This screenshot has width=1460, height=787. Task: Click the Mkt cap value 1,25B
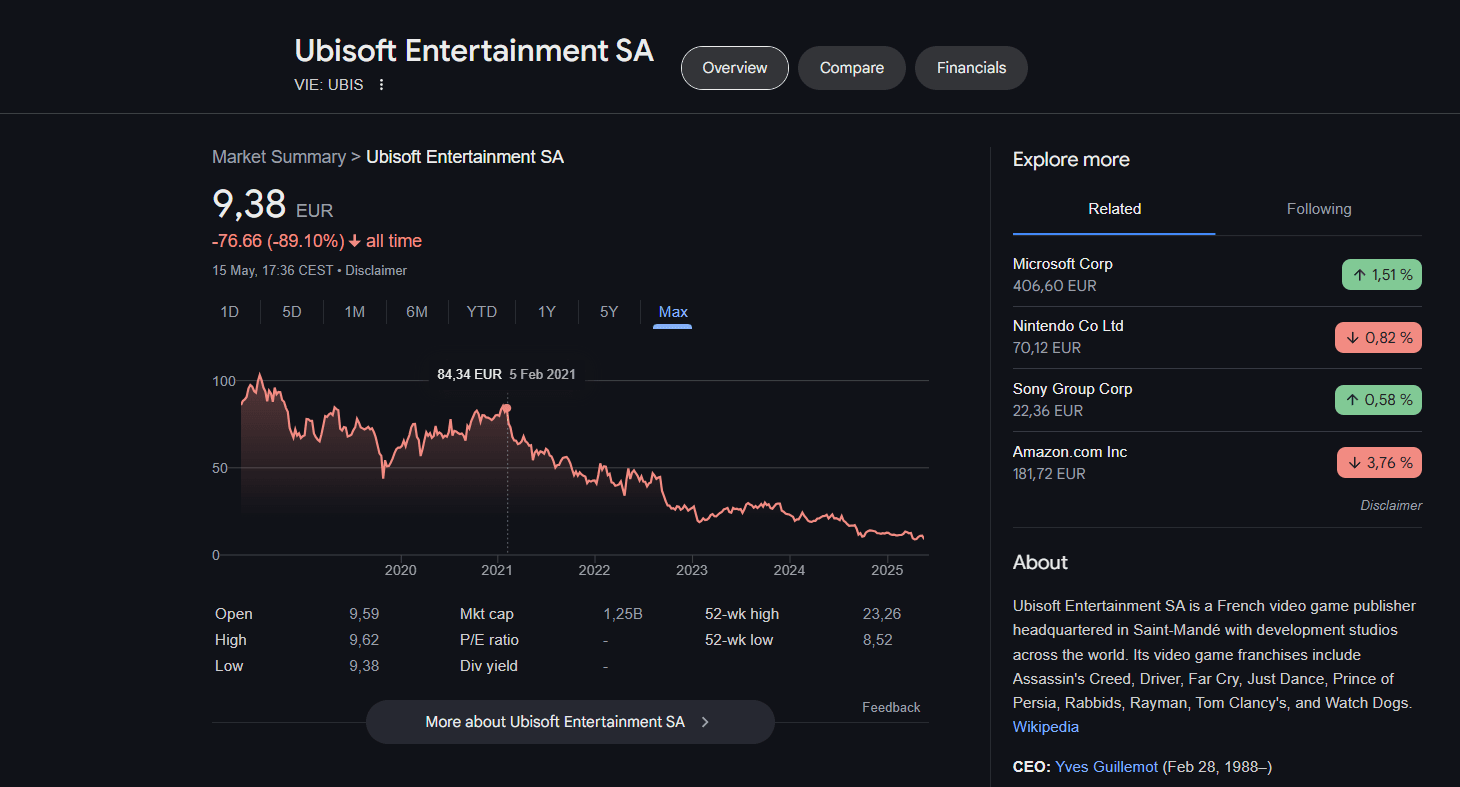coord(623,614)
